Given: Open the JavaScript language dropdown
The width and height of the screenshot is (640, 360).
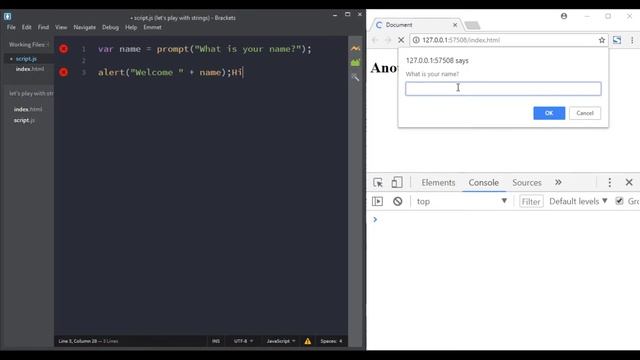Looking at the screenshot, I should [x=281, y=341].
